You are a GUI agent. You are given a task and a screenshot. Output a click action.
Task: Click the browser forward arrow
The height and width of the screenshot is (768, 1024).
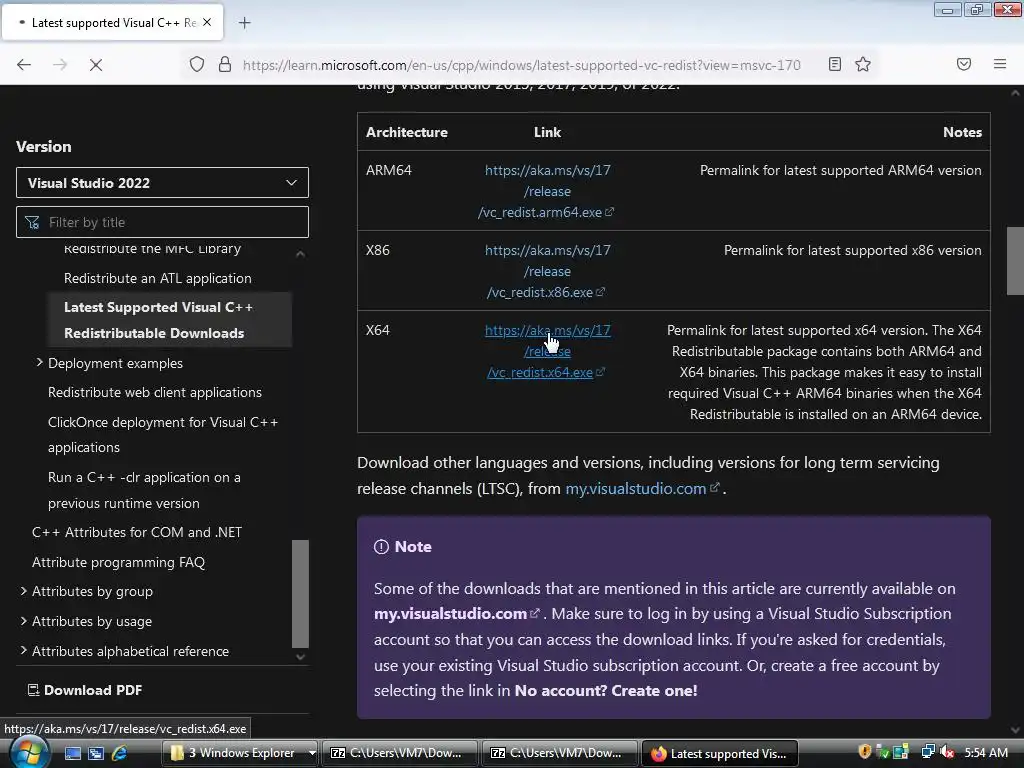[x=60, y=65]
